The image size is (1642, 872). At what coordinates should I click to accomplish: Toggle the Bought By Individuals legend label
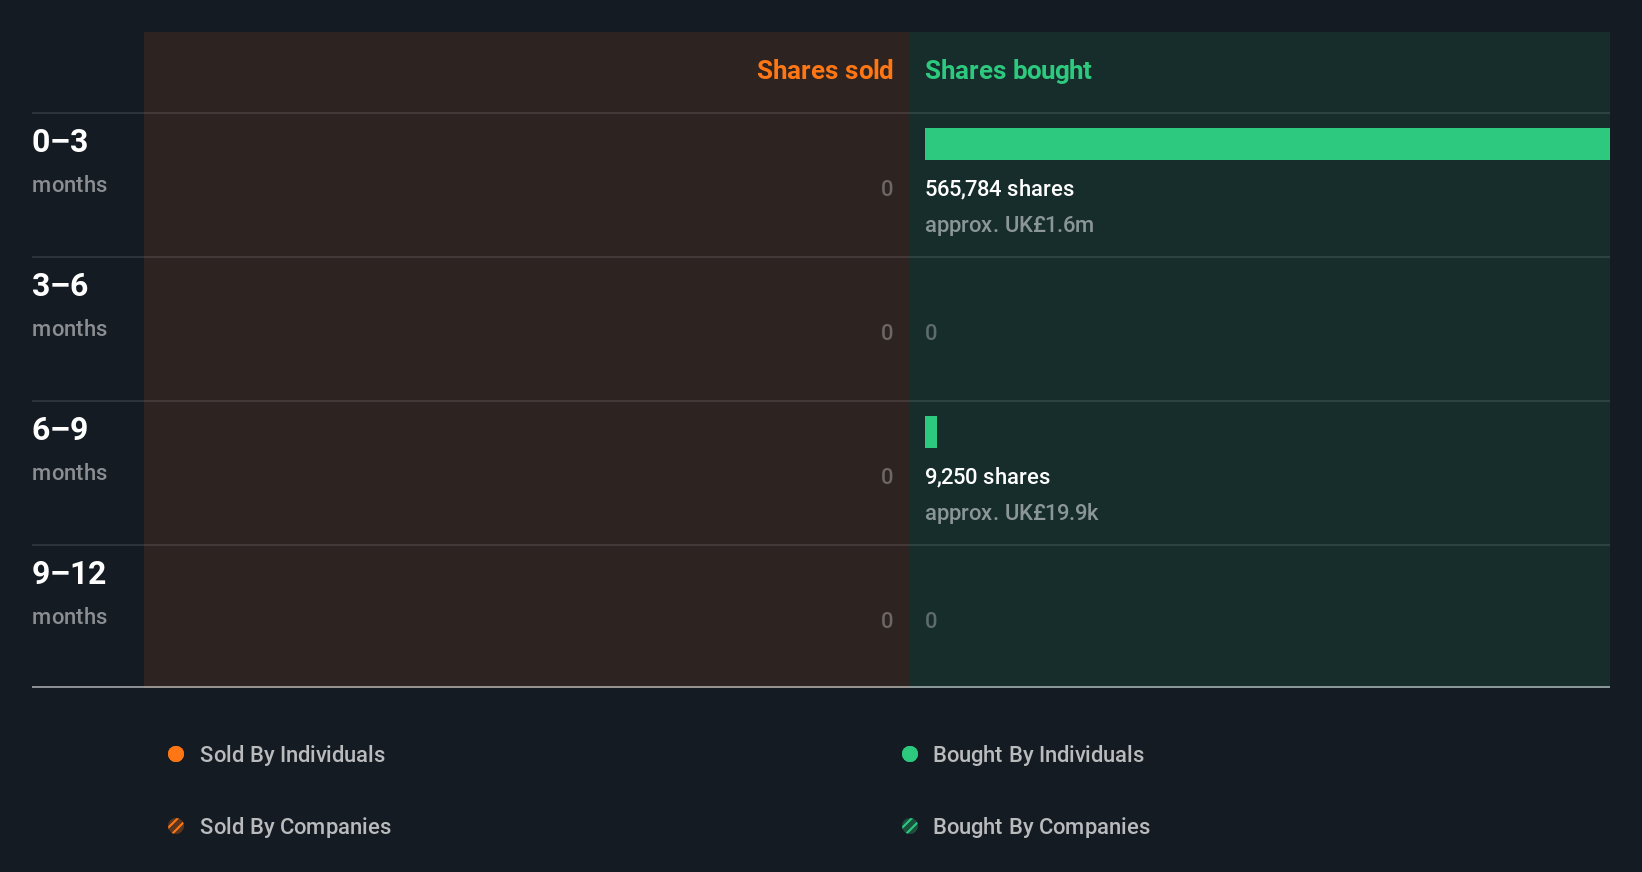[1038, 754]
